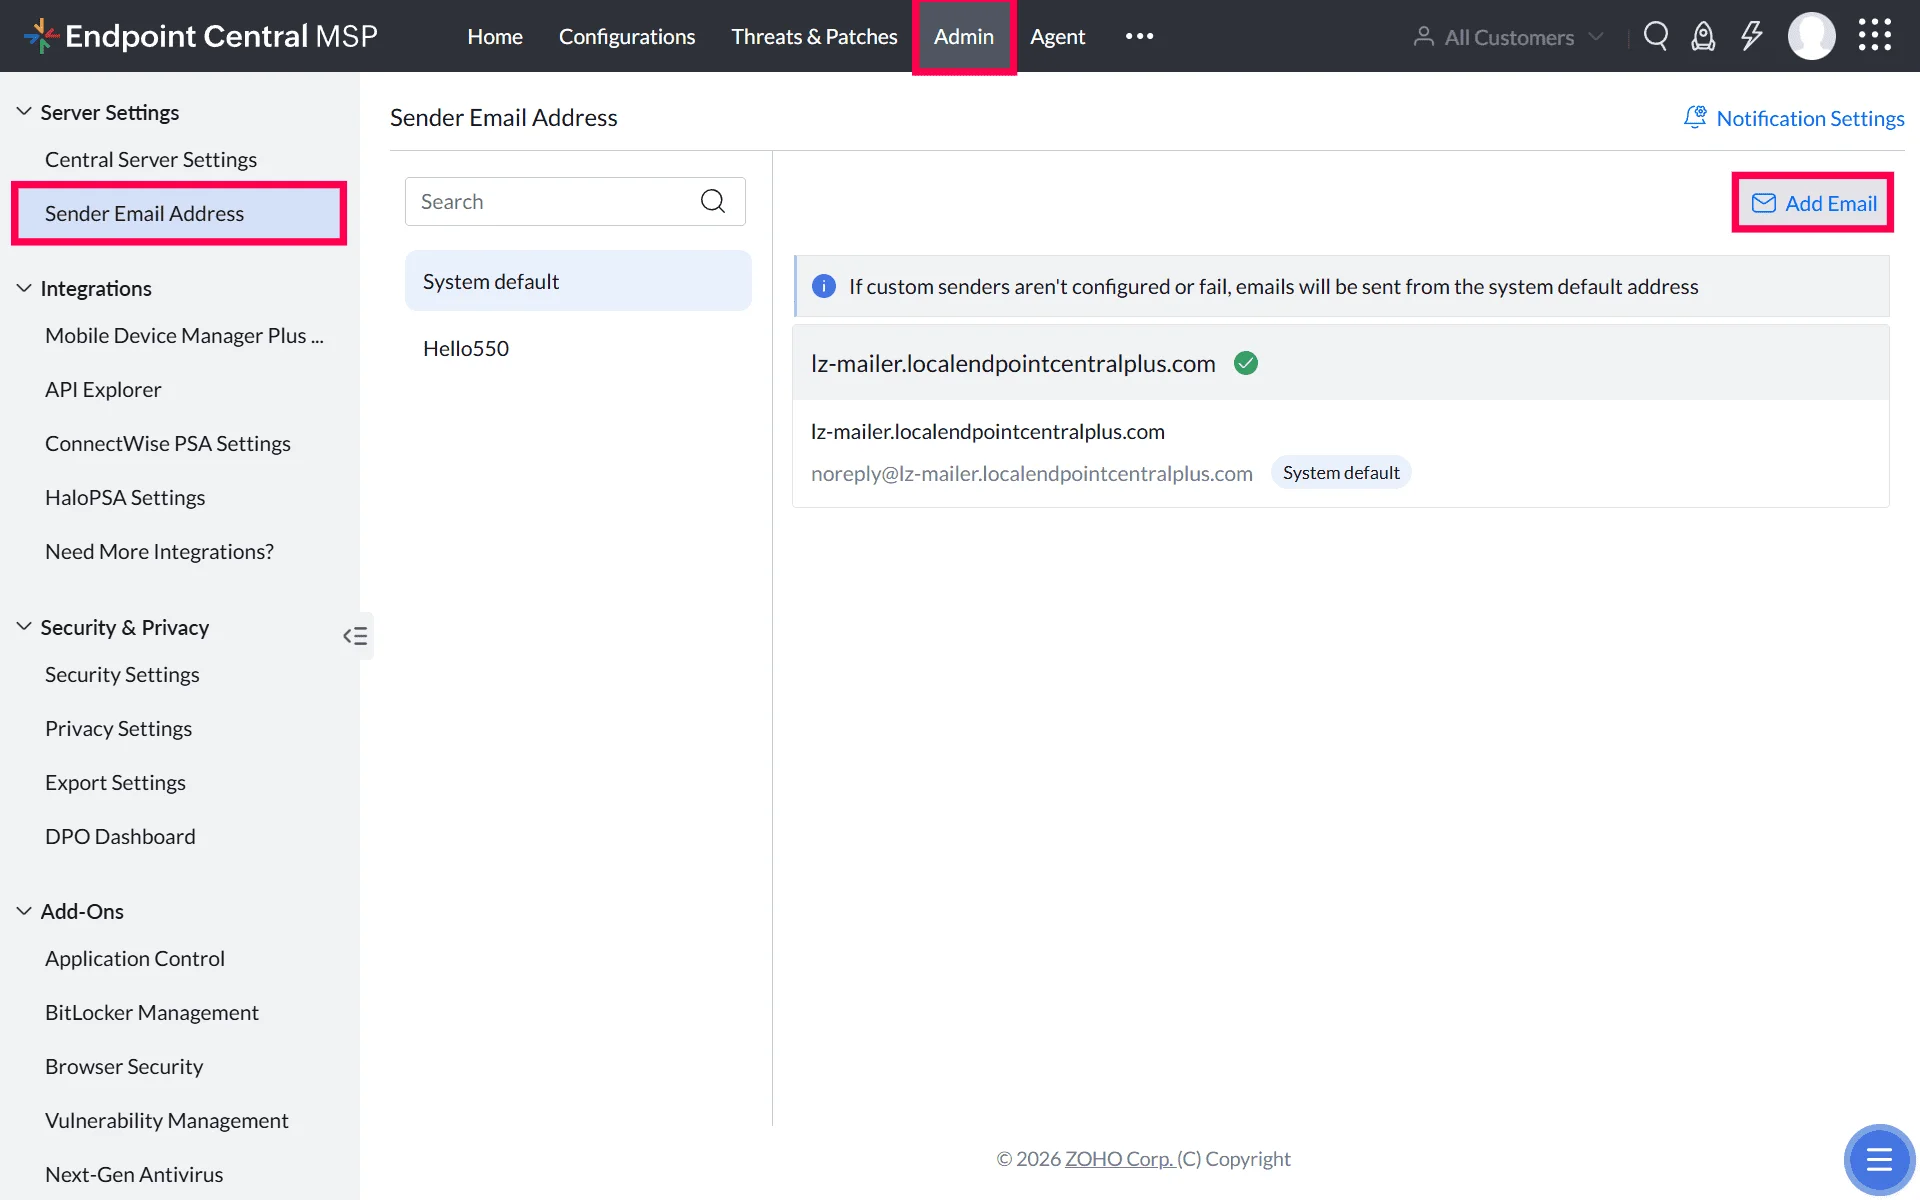The height and width of the screenshot is (1200, 1920).
Task: Follow the ZOHO Corp. footer link
Action: point(1118,1158)
